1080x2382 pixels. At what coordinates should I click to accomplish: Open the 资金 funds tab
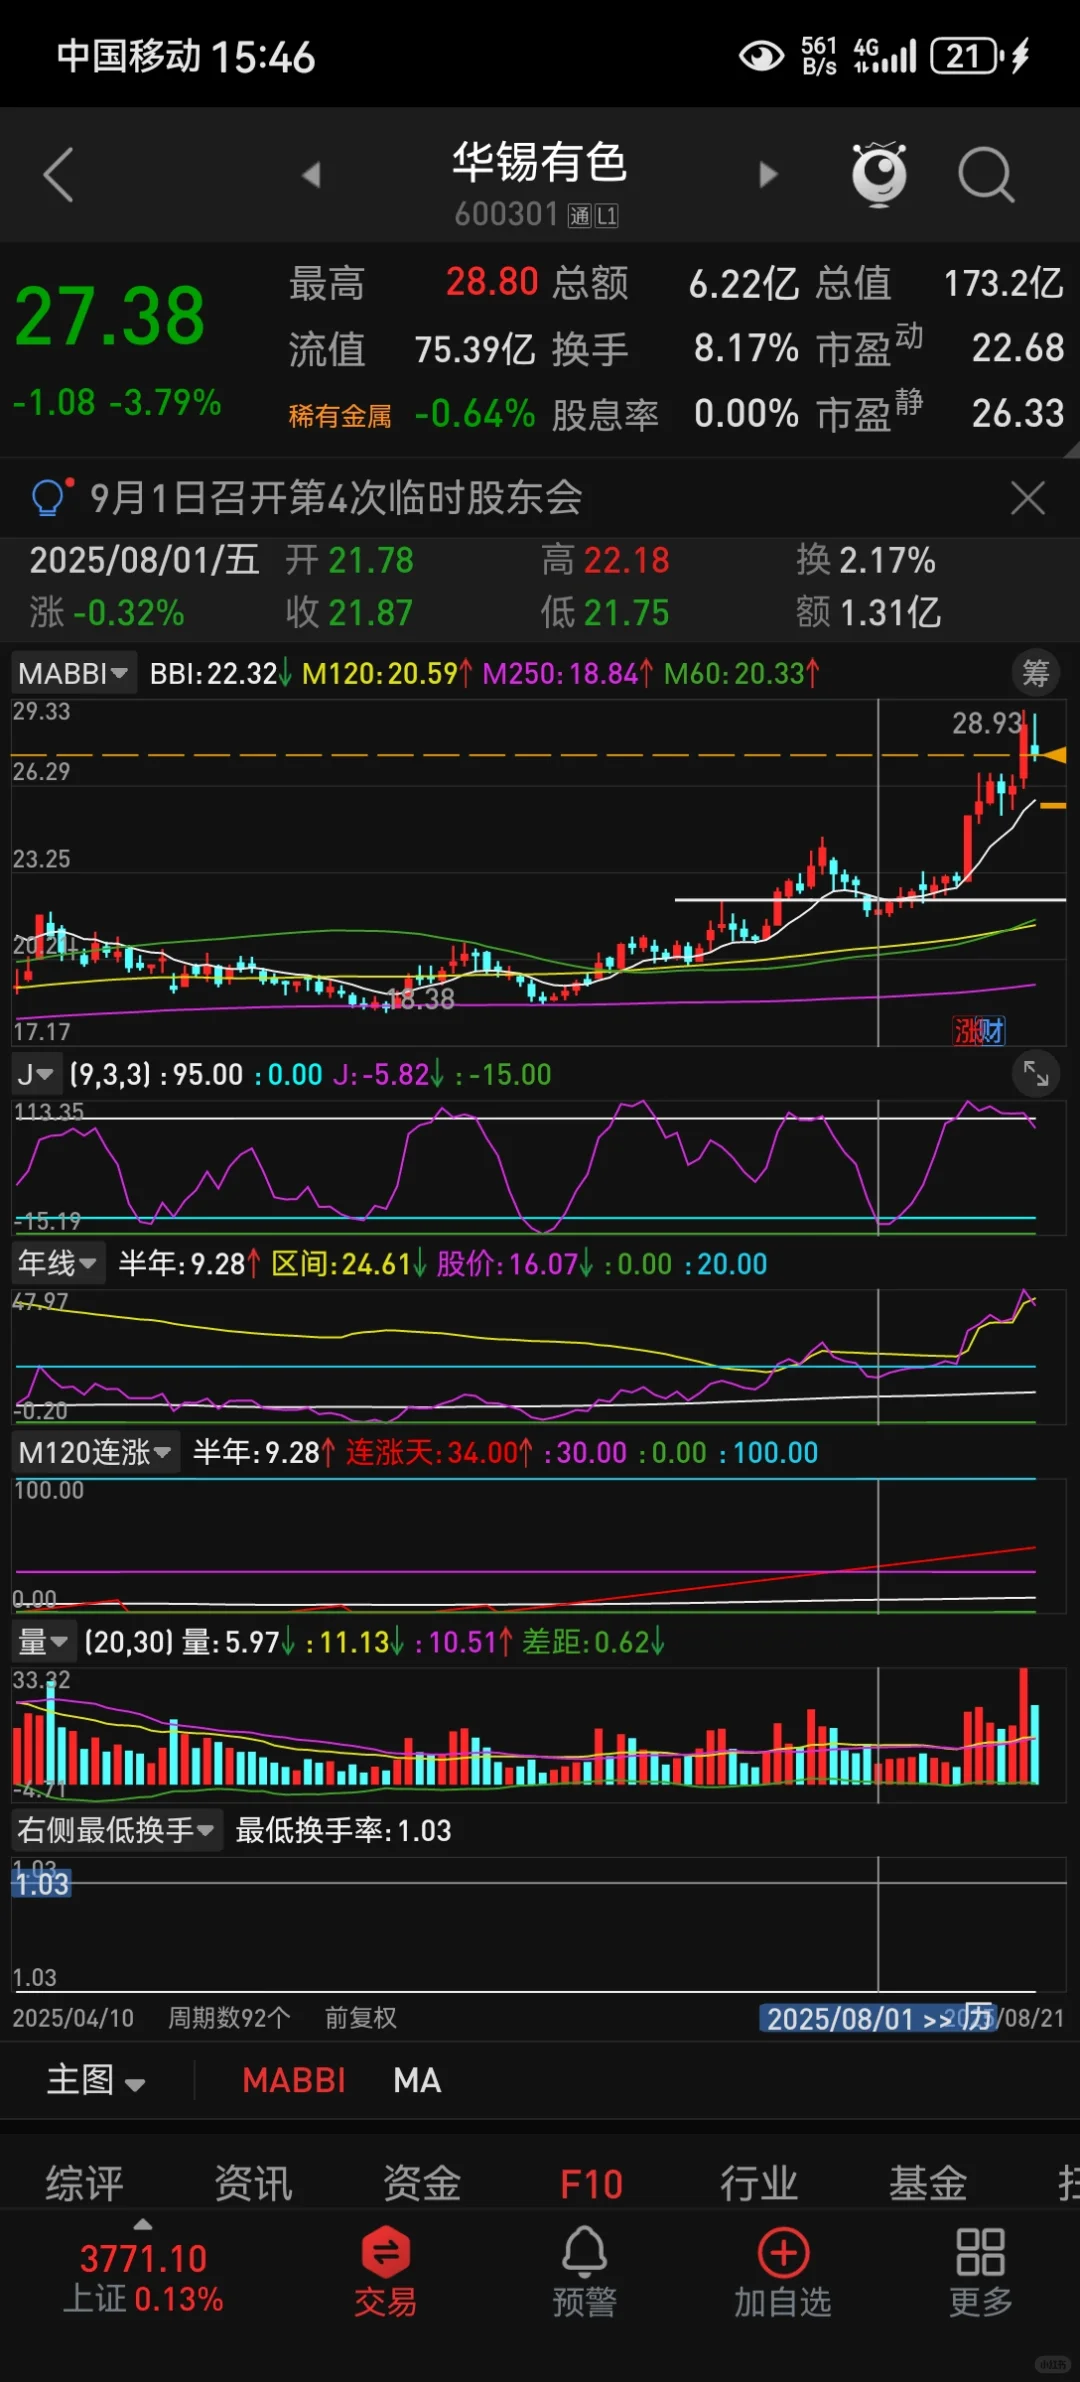tap(423, 2183)
